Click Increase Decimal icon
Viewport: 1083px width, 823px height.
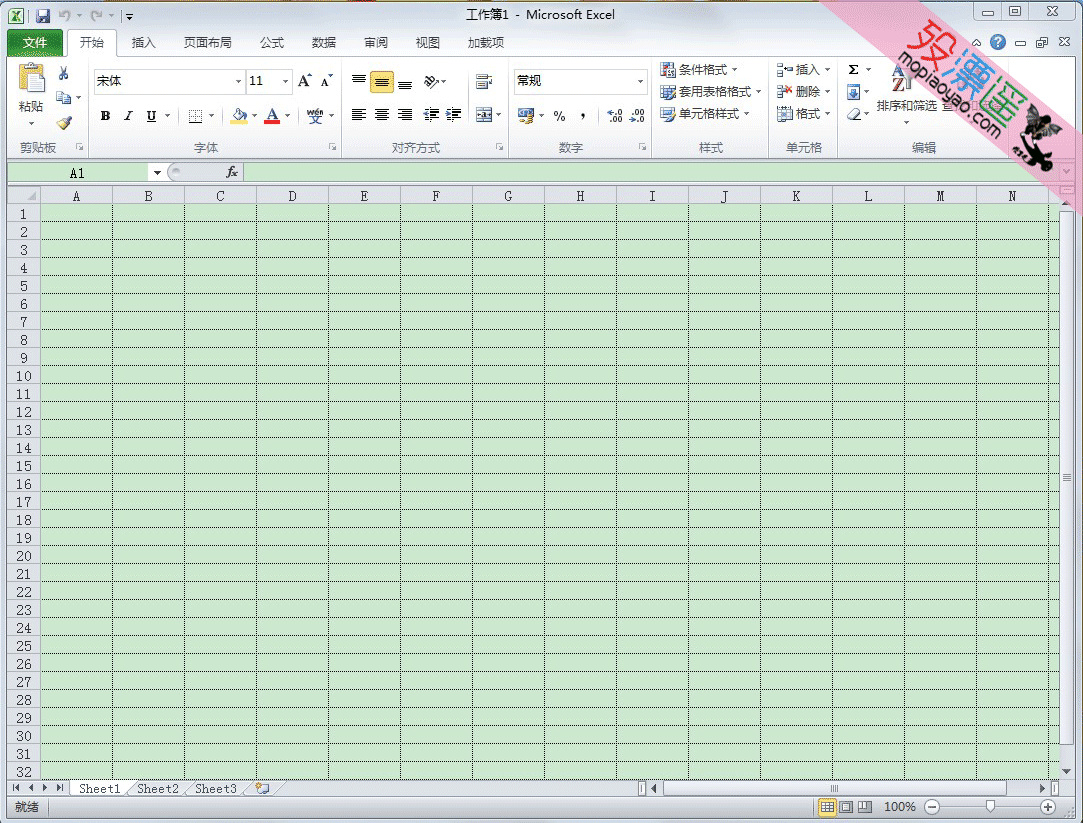click(x=614, y=115)
